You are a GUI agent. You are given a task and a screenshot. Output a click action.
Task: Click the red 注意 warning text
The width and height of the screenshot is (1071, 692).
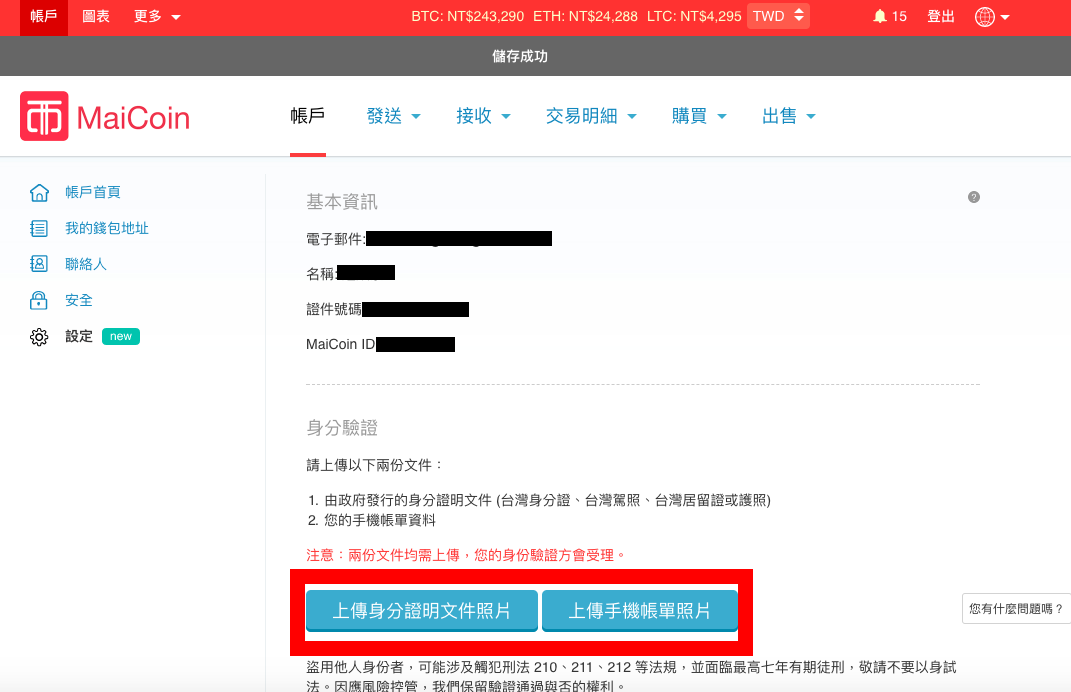click(x=467, y=555)
